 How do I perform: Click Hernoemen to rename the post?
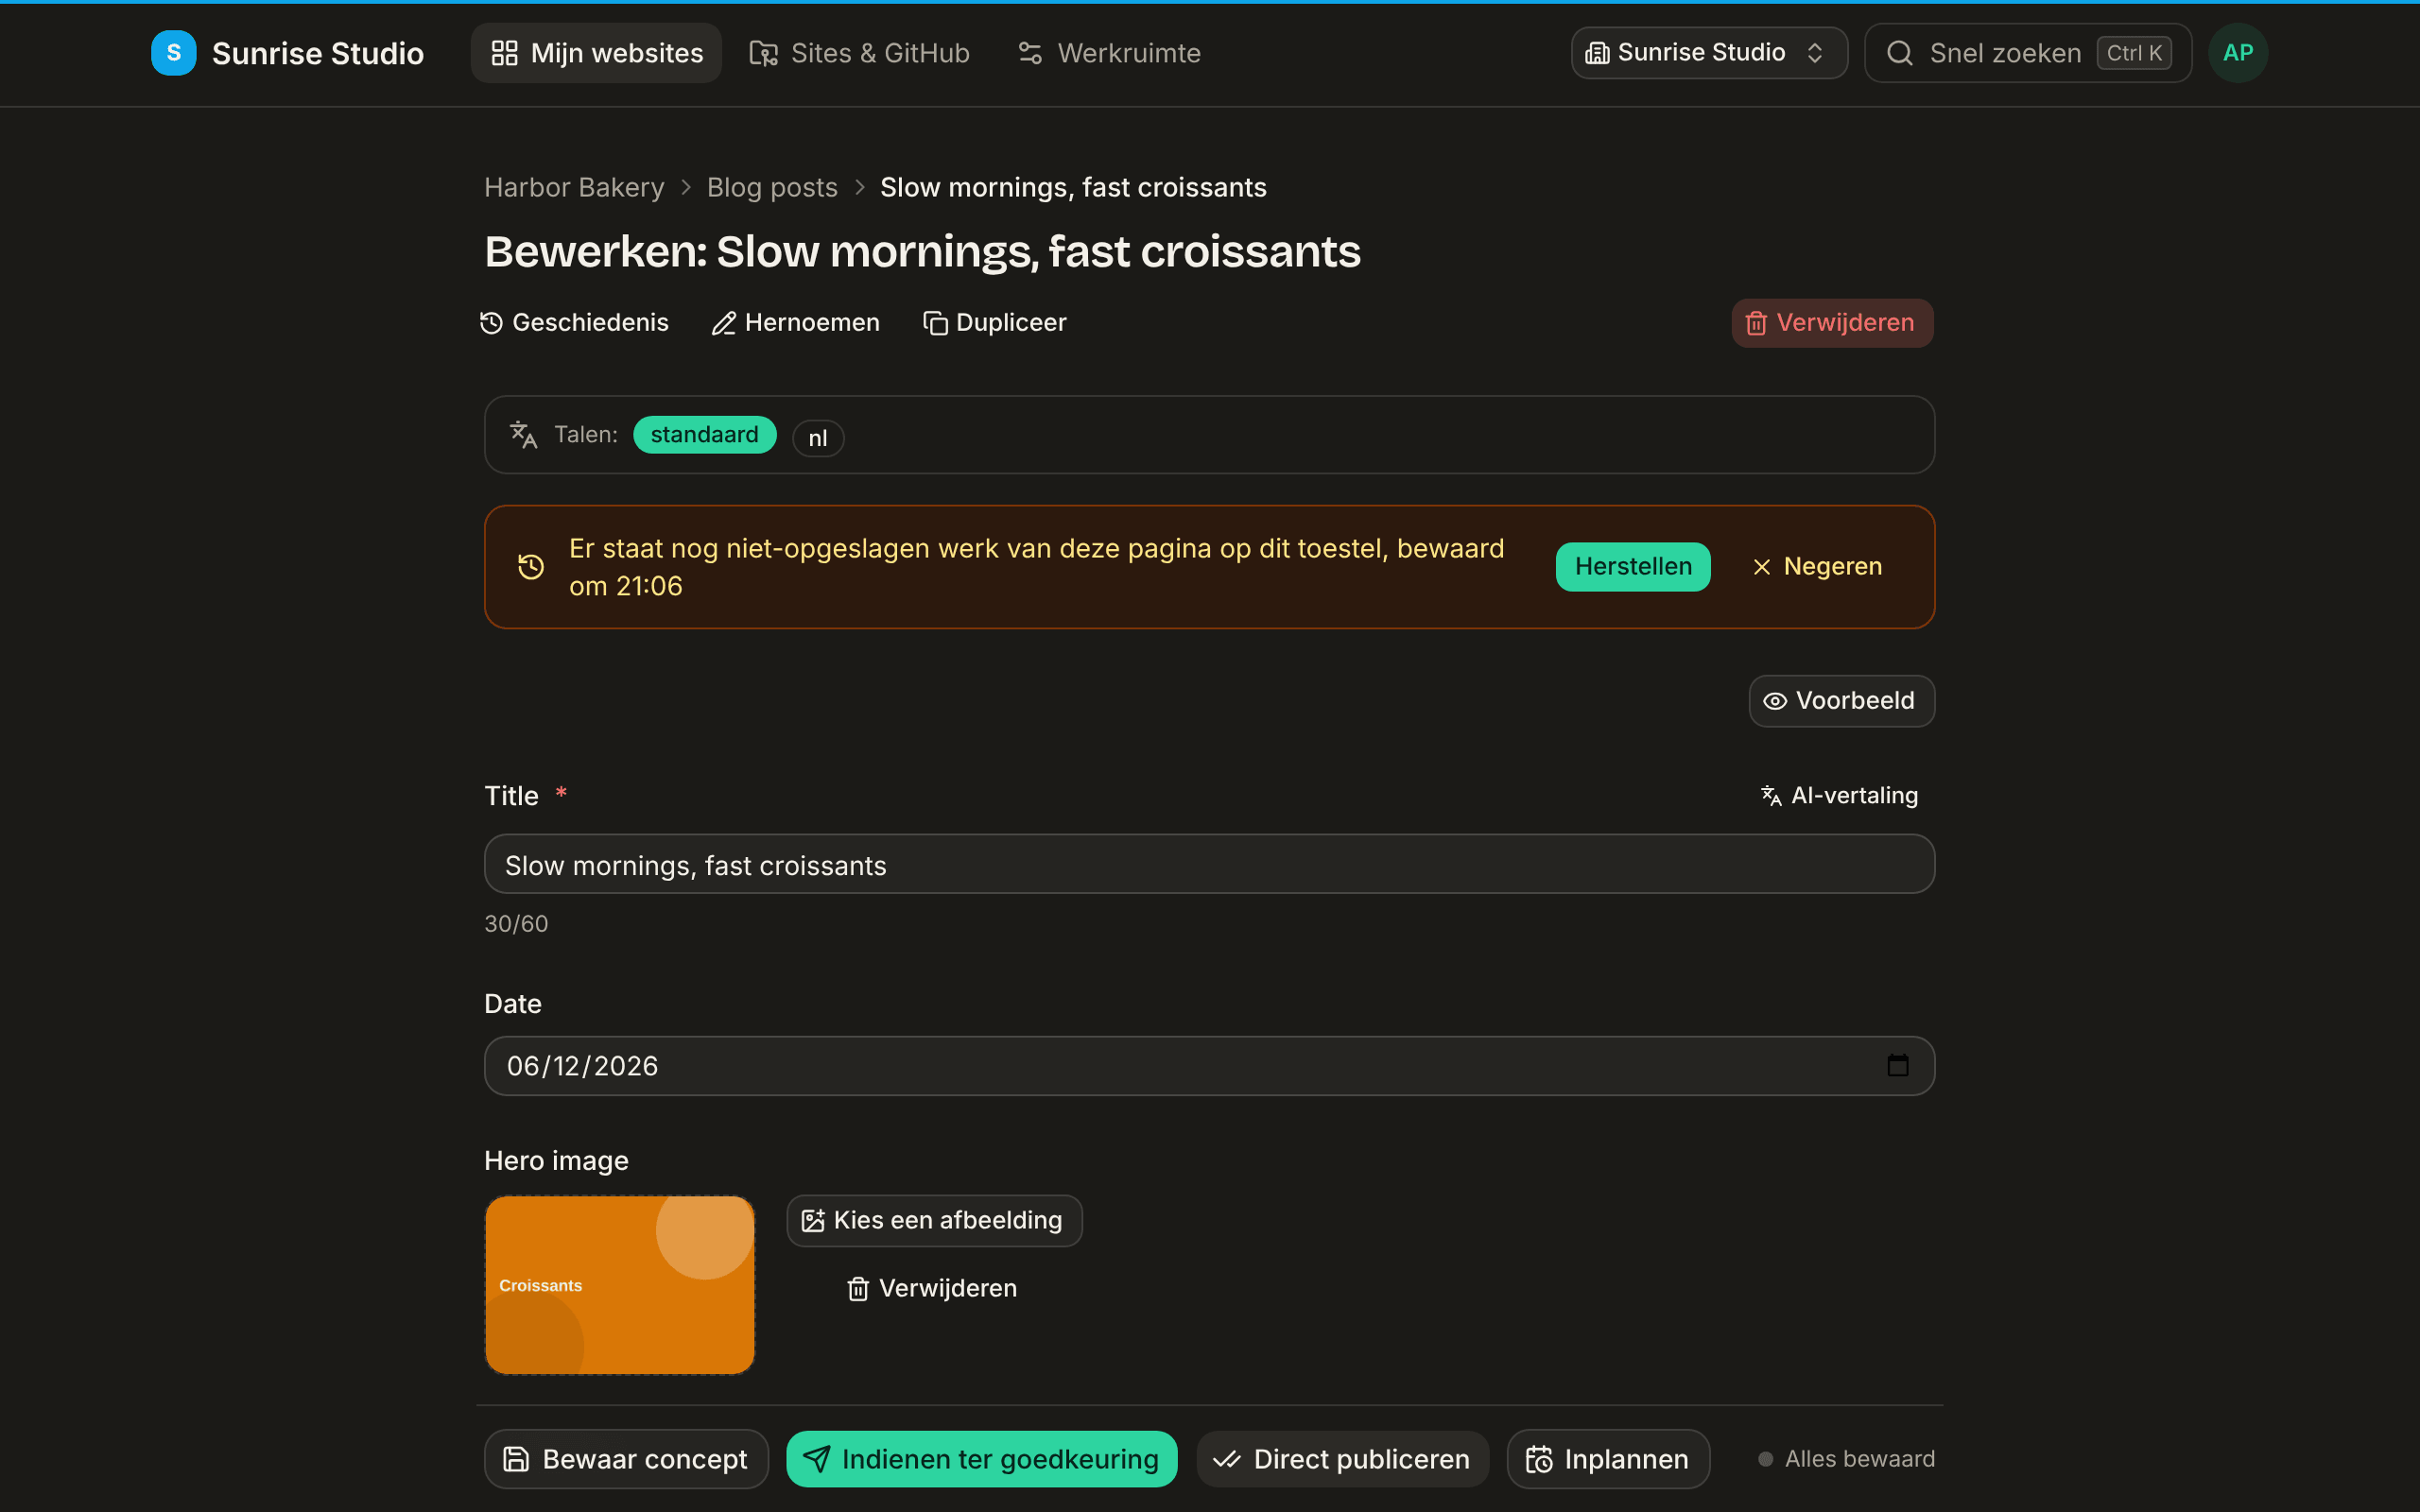[795, 322]
